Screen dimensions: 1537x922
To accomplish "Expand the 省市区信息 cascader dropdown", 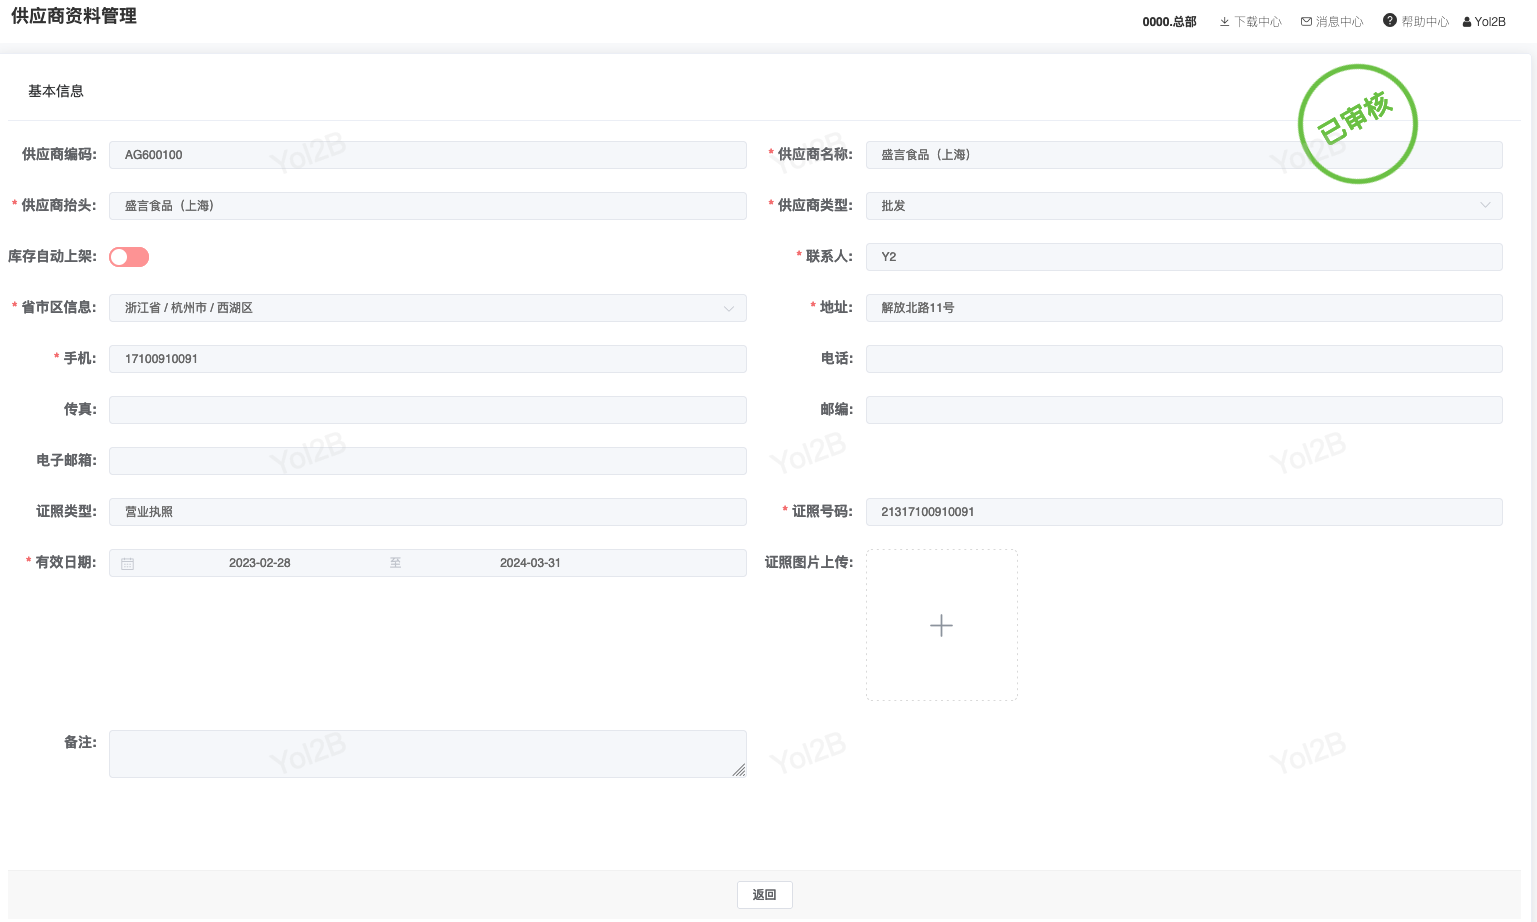I will [428, 308].
